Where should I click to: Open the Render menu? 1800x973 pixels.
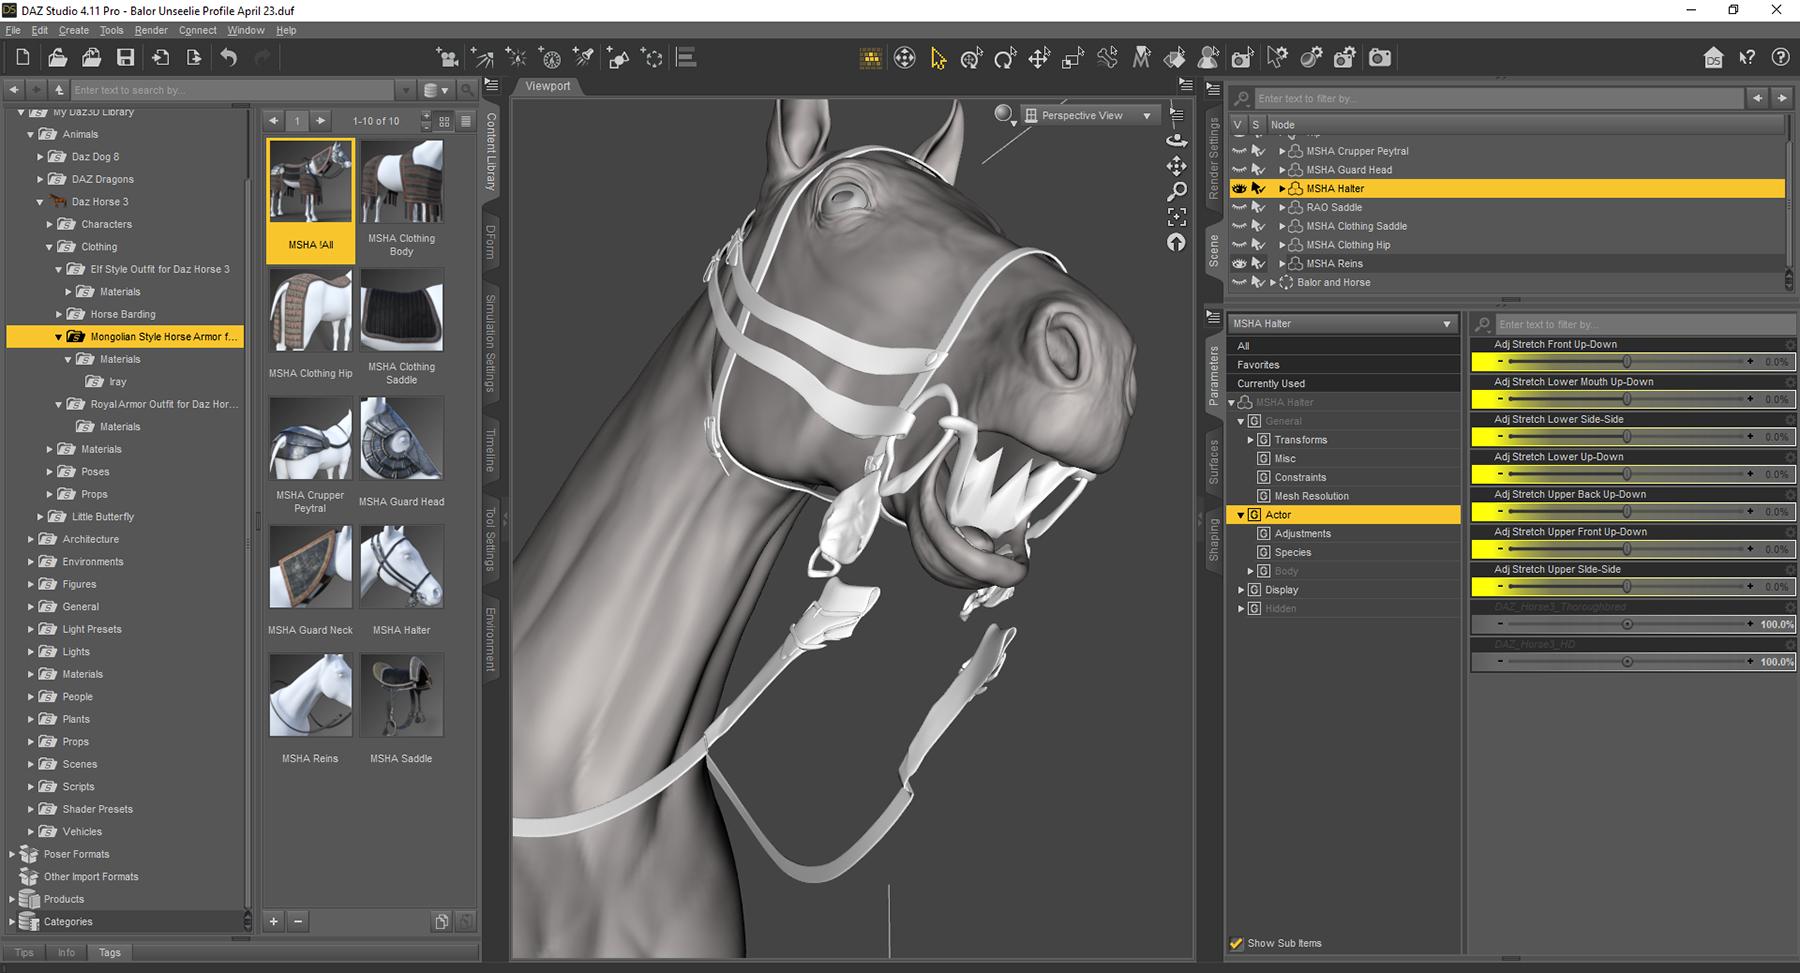[151, 30]
